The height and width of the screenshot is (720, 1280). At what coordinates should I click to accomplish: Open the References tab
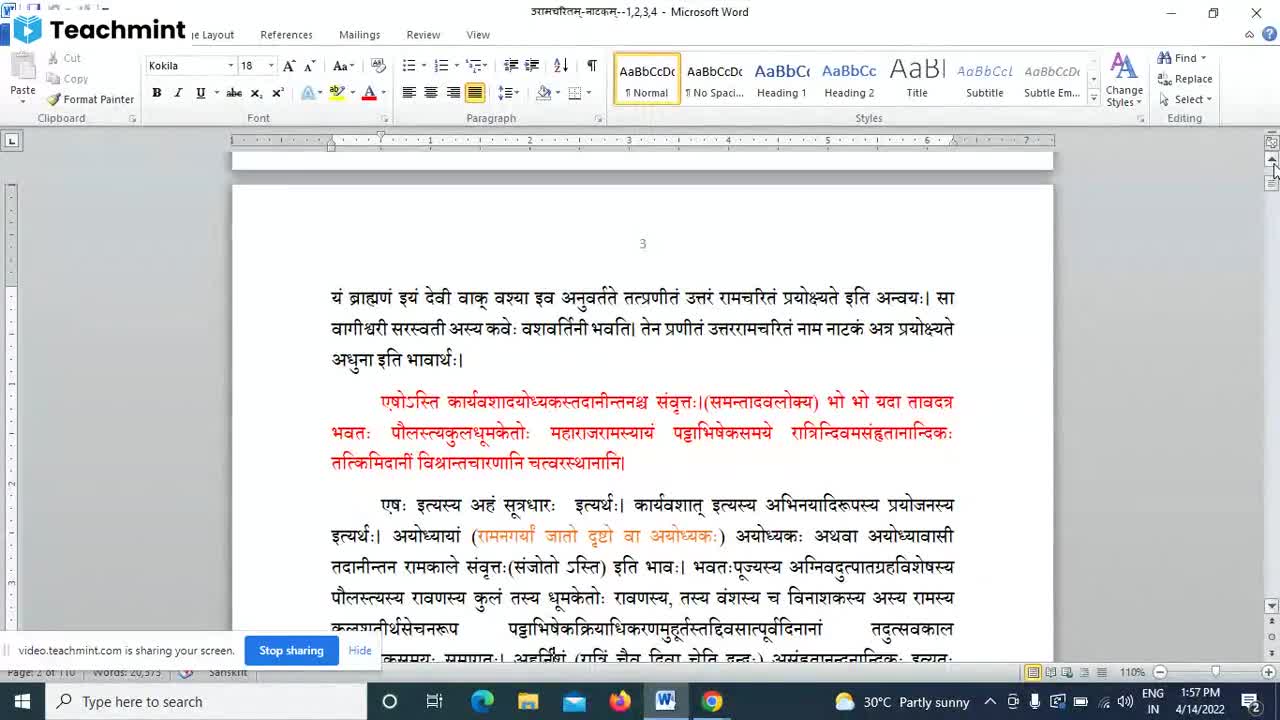tap(286, 35)
